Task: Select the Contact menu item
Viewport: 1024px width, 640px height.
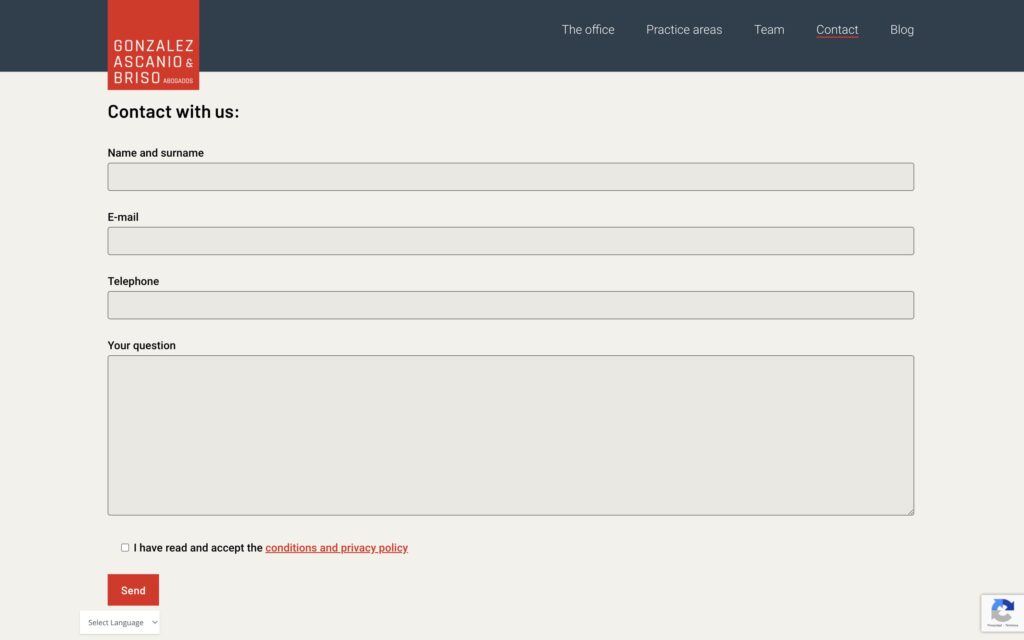Action: pyautogui.click(x=837, y=30)
